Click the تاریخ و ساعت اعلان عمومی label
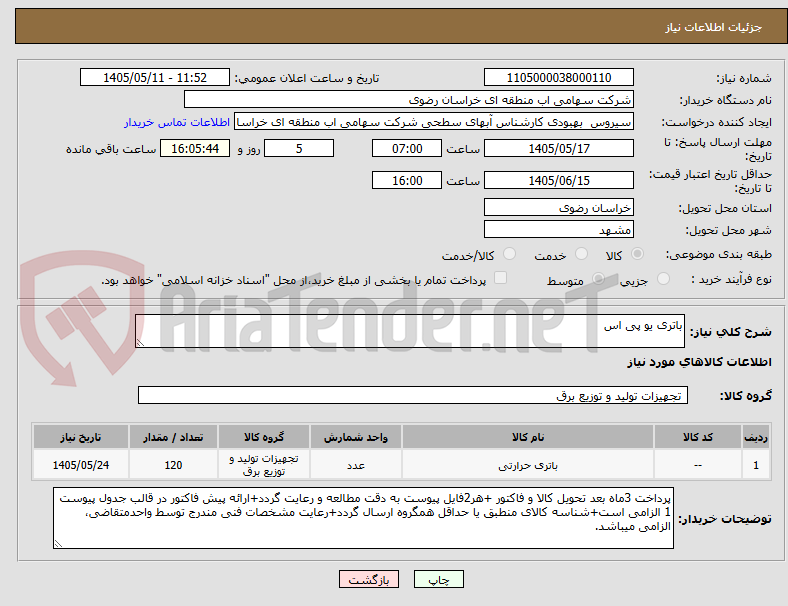Screen dimensions: 788x606 pyautogui.click(x=307, y=78)
